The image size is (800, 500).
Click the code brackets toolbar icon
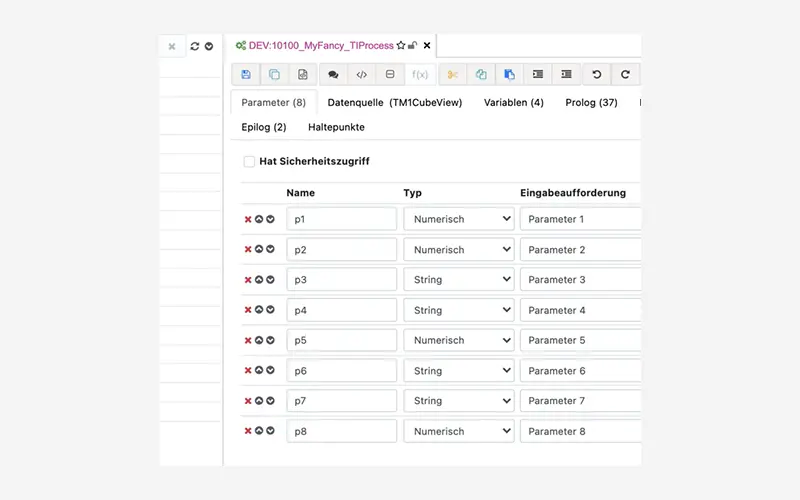362,75
